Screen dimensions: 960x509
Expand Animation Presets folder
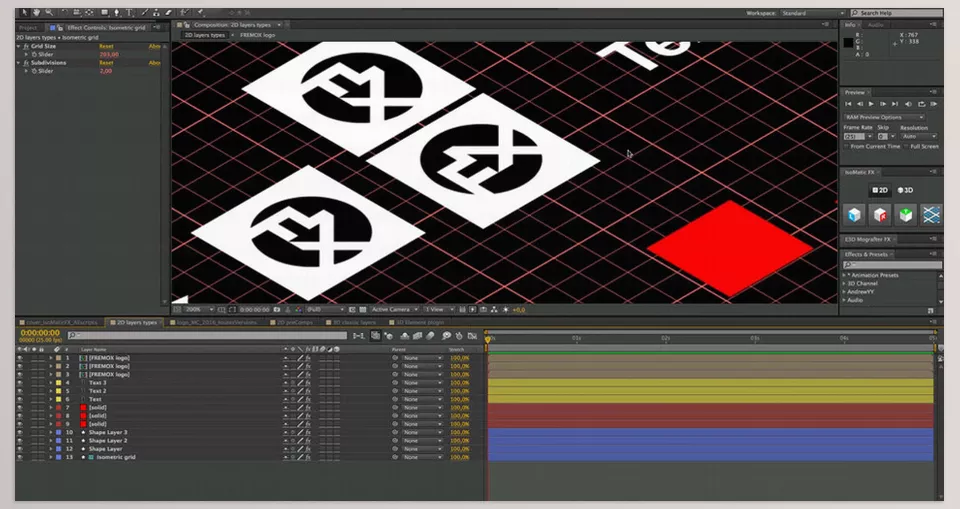pyautogui.click(x=844, y=276)
